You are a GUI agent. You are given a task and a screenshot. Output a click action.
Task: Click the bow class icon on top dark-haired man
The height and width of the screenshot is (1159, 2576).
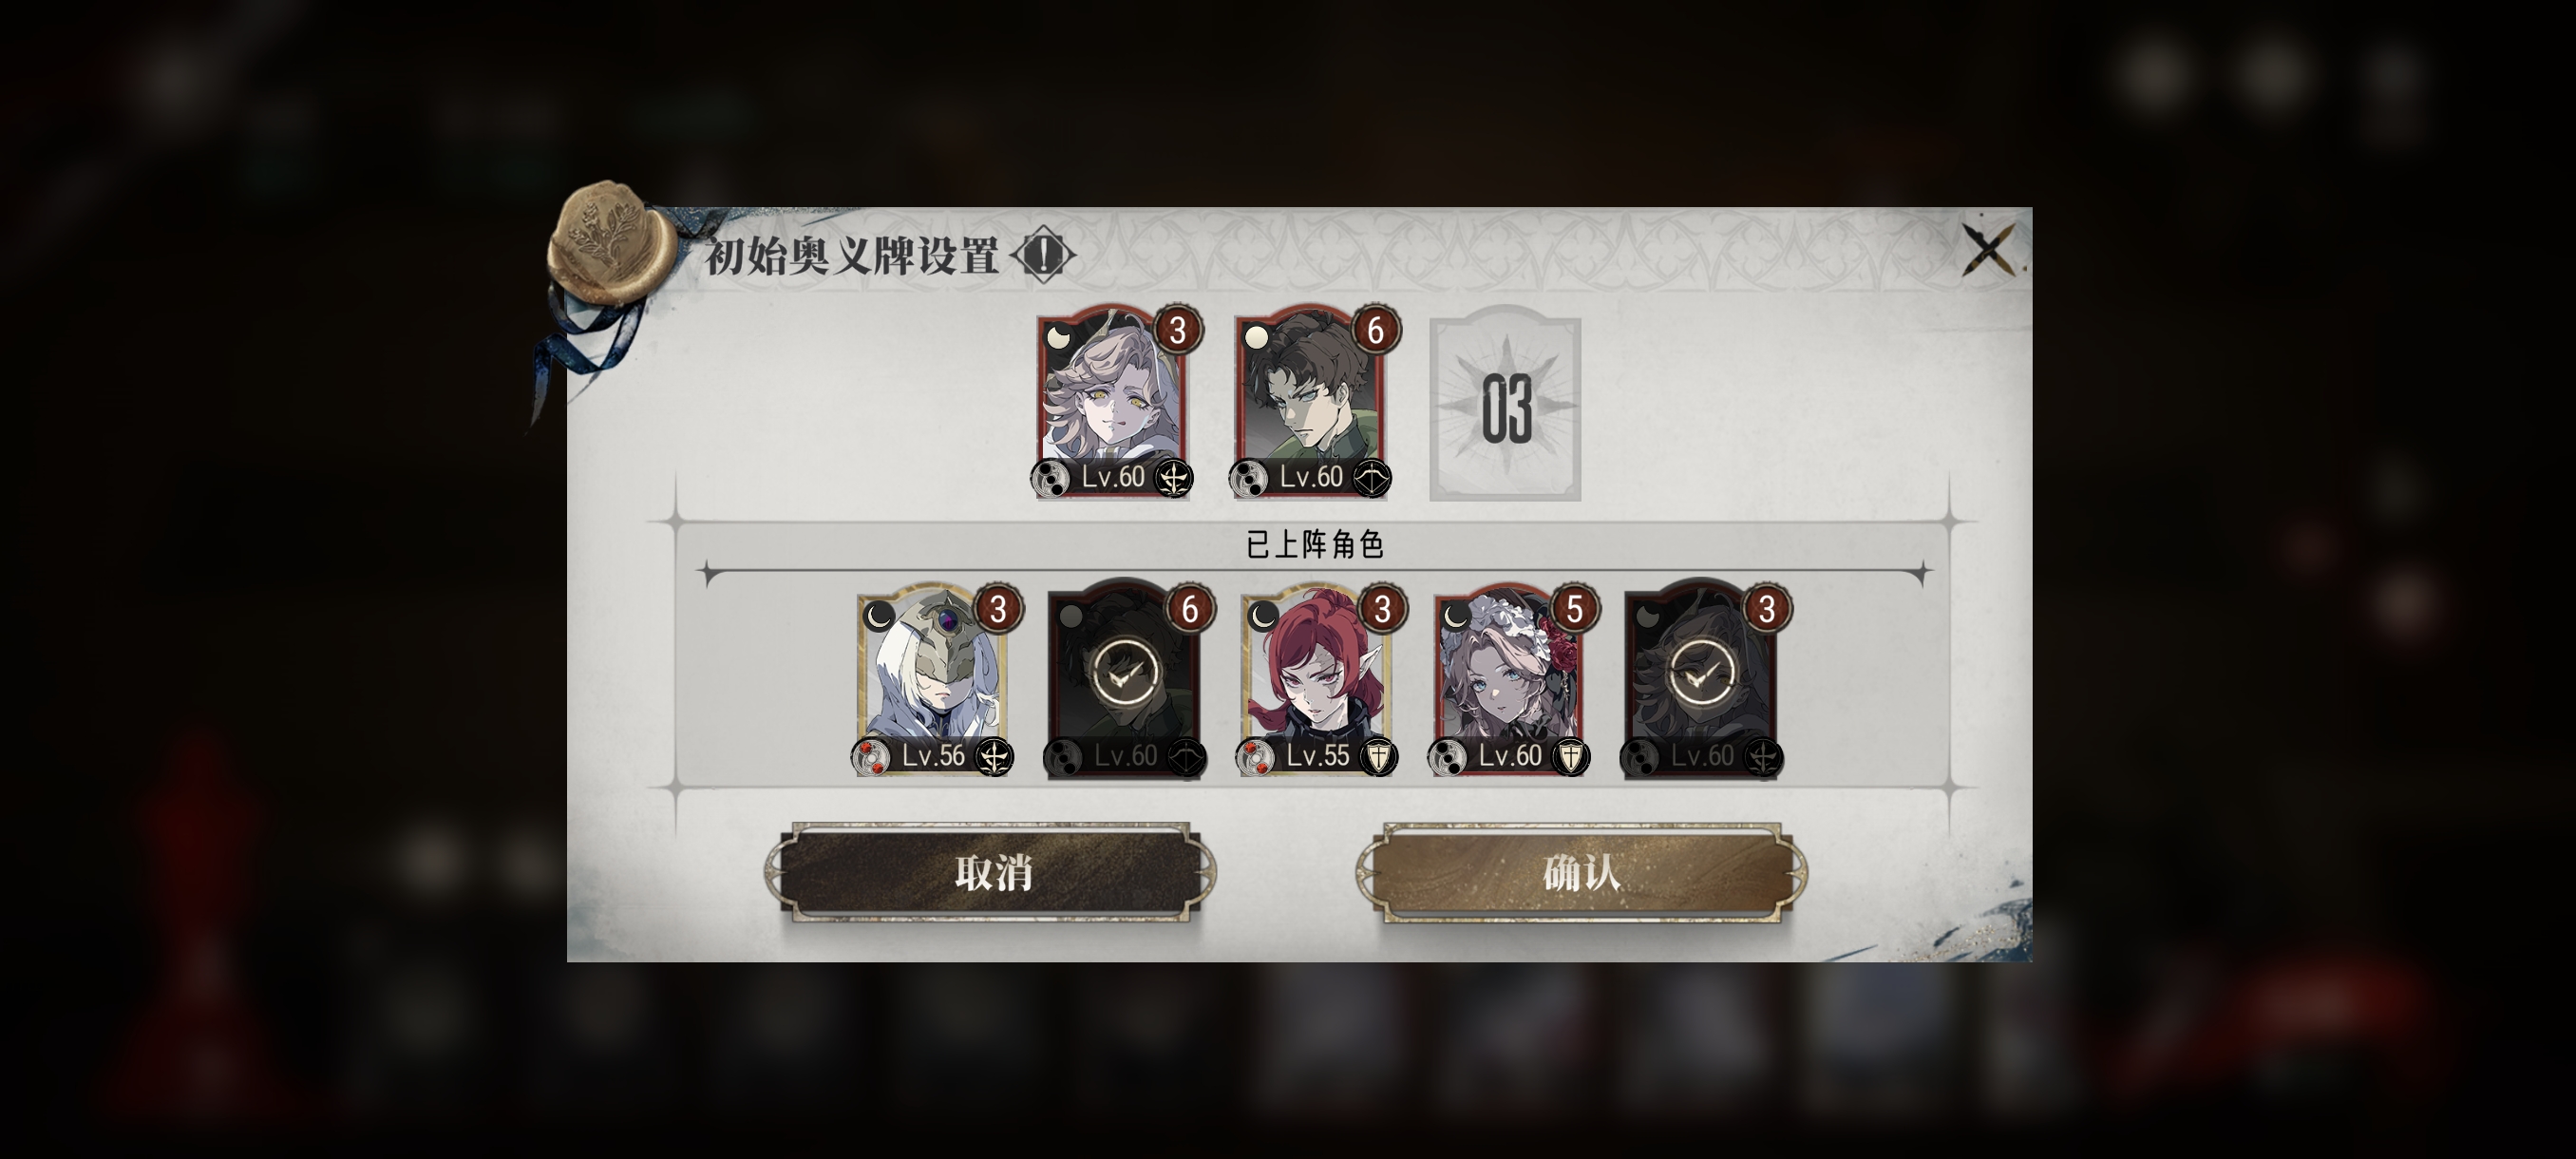click(x=1371, y=478)
